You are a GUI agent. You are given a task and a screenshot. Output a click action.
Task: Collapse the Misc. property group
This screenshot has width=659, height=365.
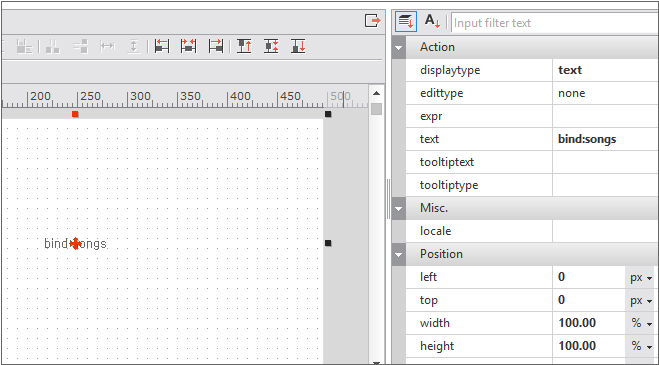(398, 208)
